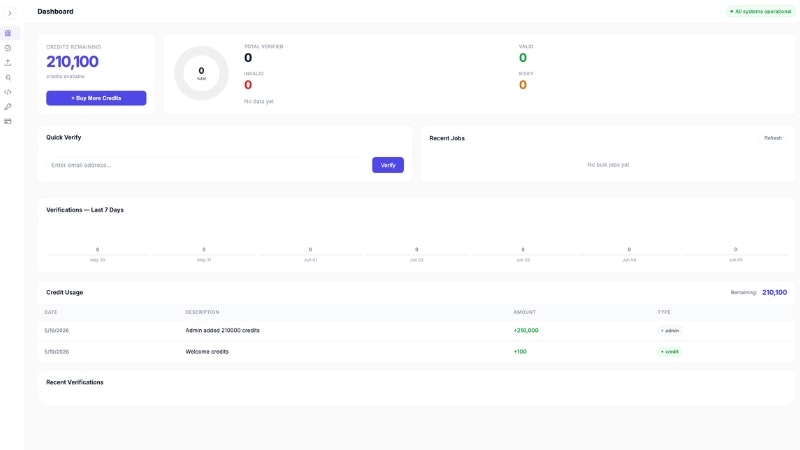This screenshot has width=800, height=450.
Task: Click the credit type badge
Action: pos(669,352)
